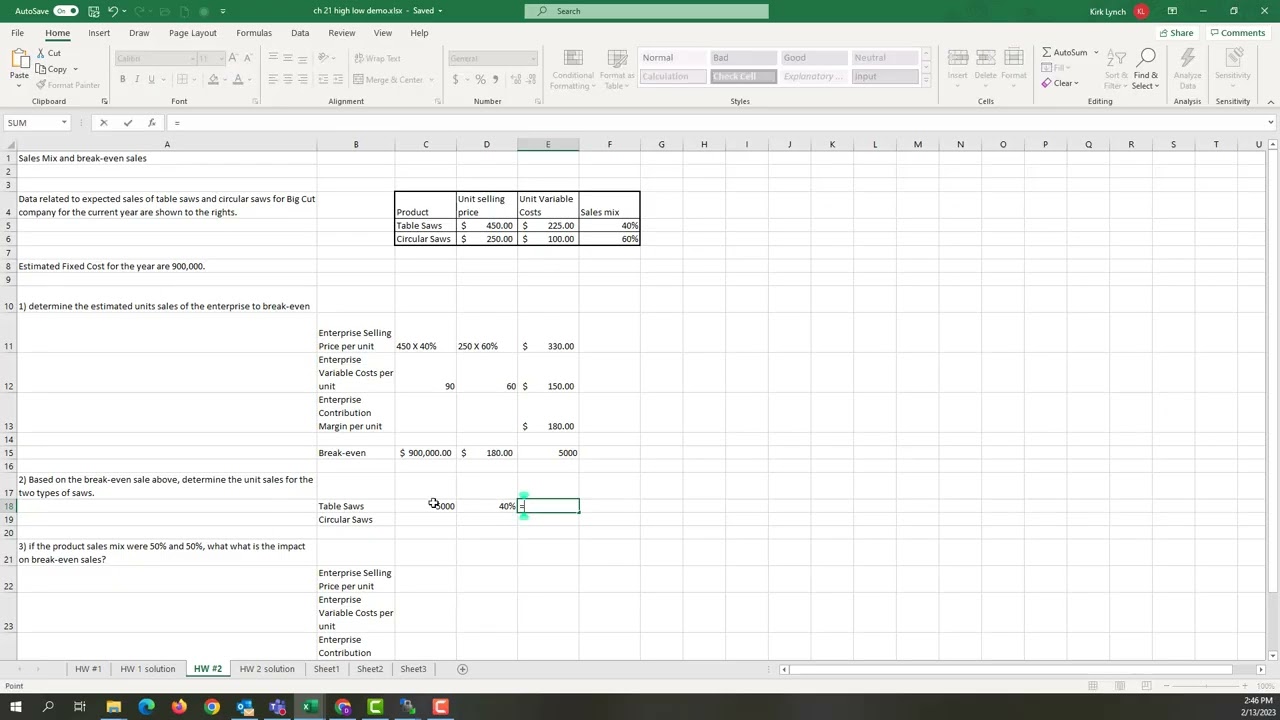Click Increase Font Size icon
Screen dimensions: 1280x720
pyautogui.click(x=233, y=58)
